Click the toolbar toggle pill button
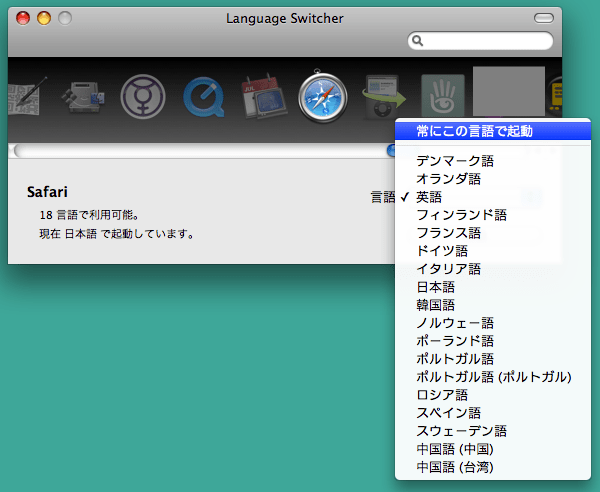 coord(544,18)
